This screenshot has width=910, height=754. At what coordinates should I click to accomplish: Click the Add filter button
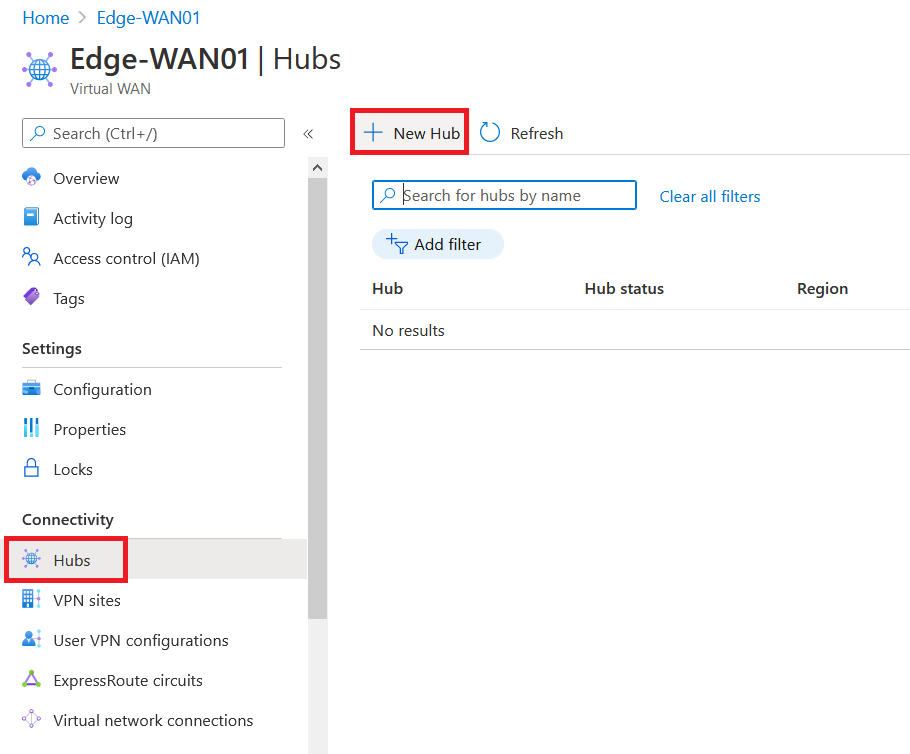coord(438,244)
